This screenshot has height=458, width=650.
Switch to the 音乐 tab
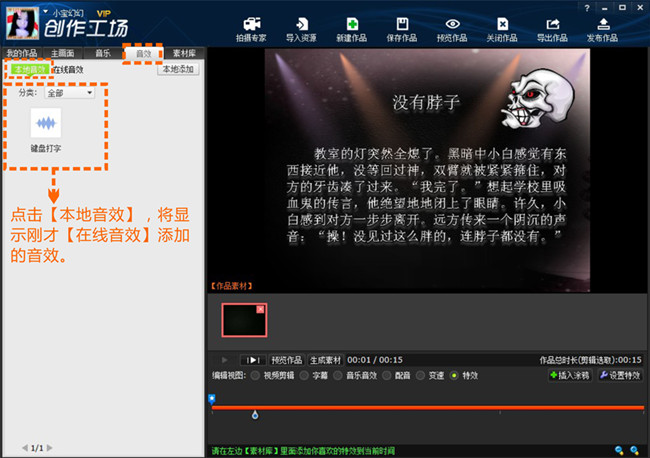103,53
